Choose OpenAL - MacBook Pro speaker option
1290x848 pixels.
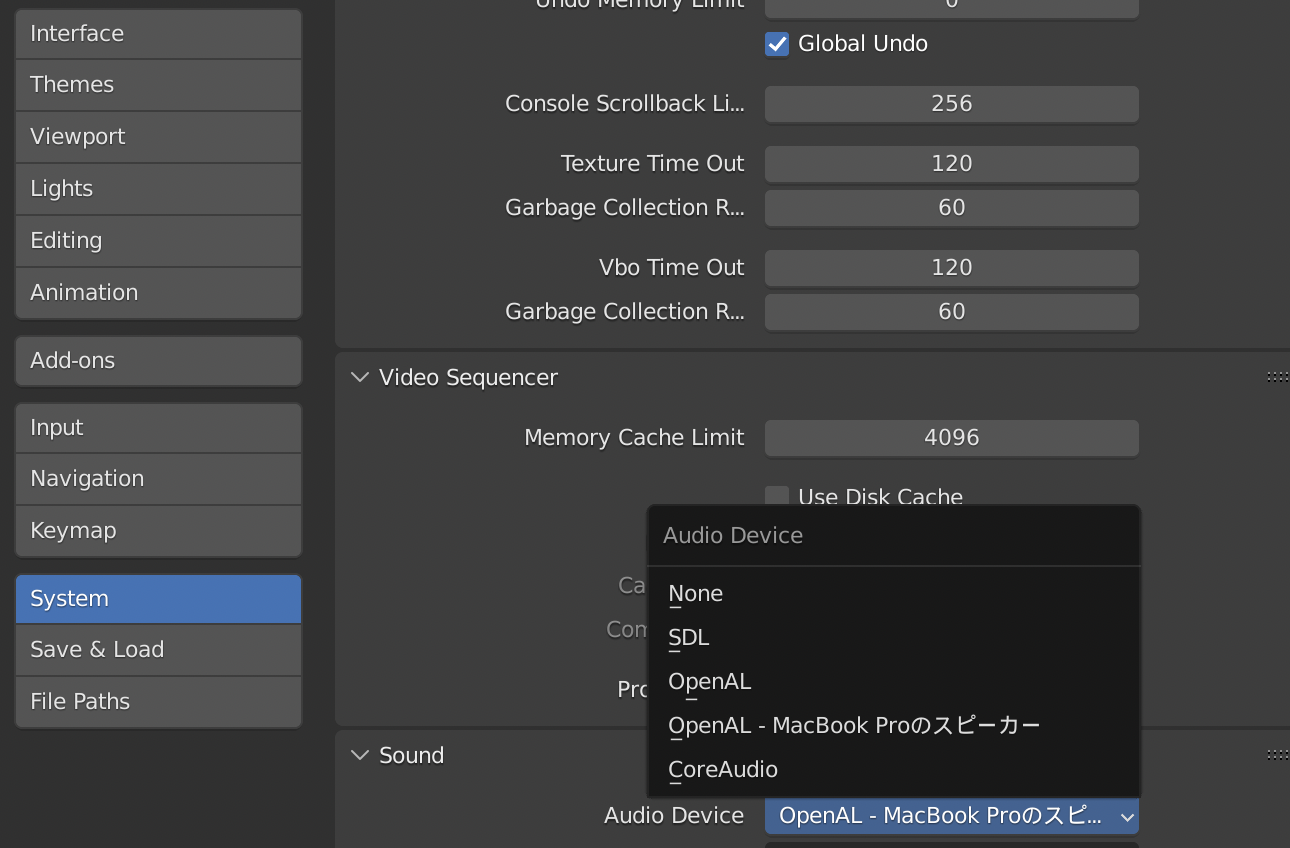click(x=854, y=726)
